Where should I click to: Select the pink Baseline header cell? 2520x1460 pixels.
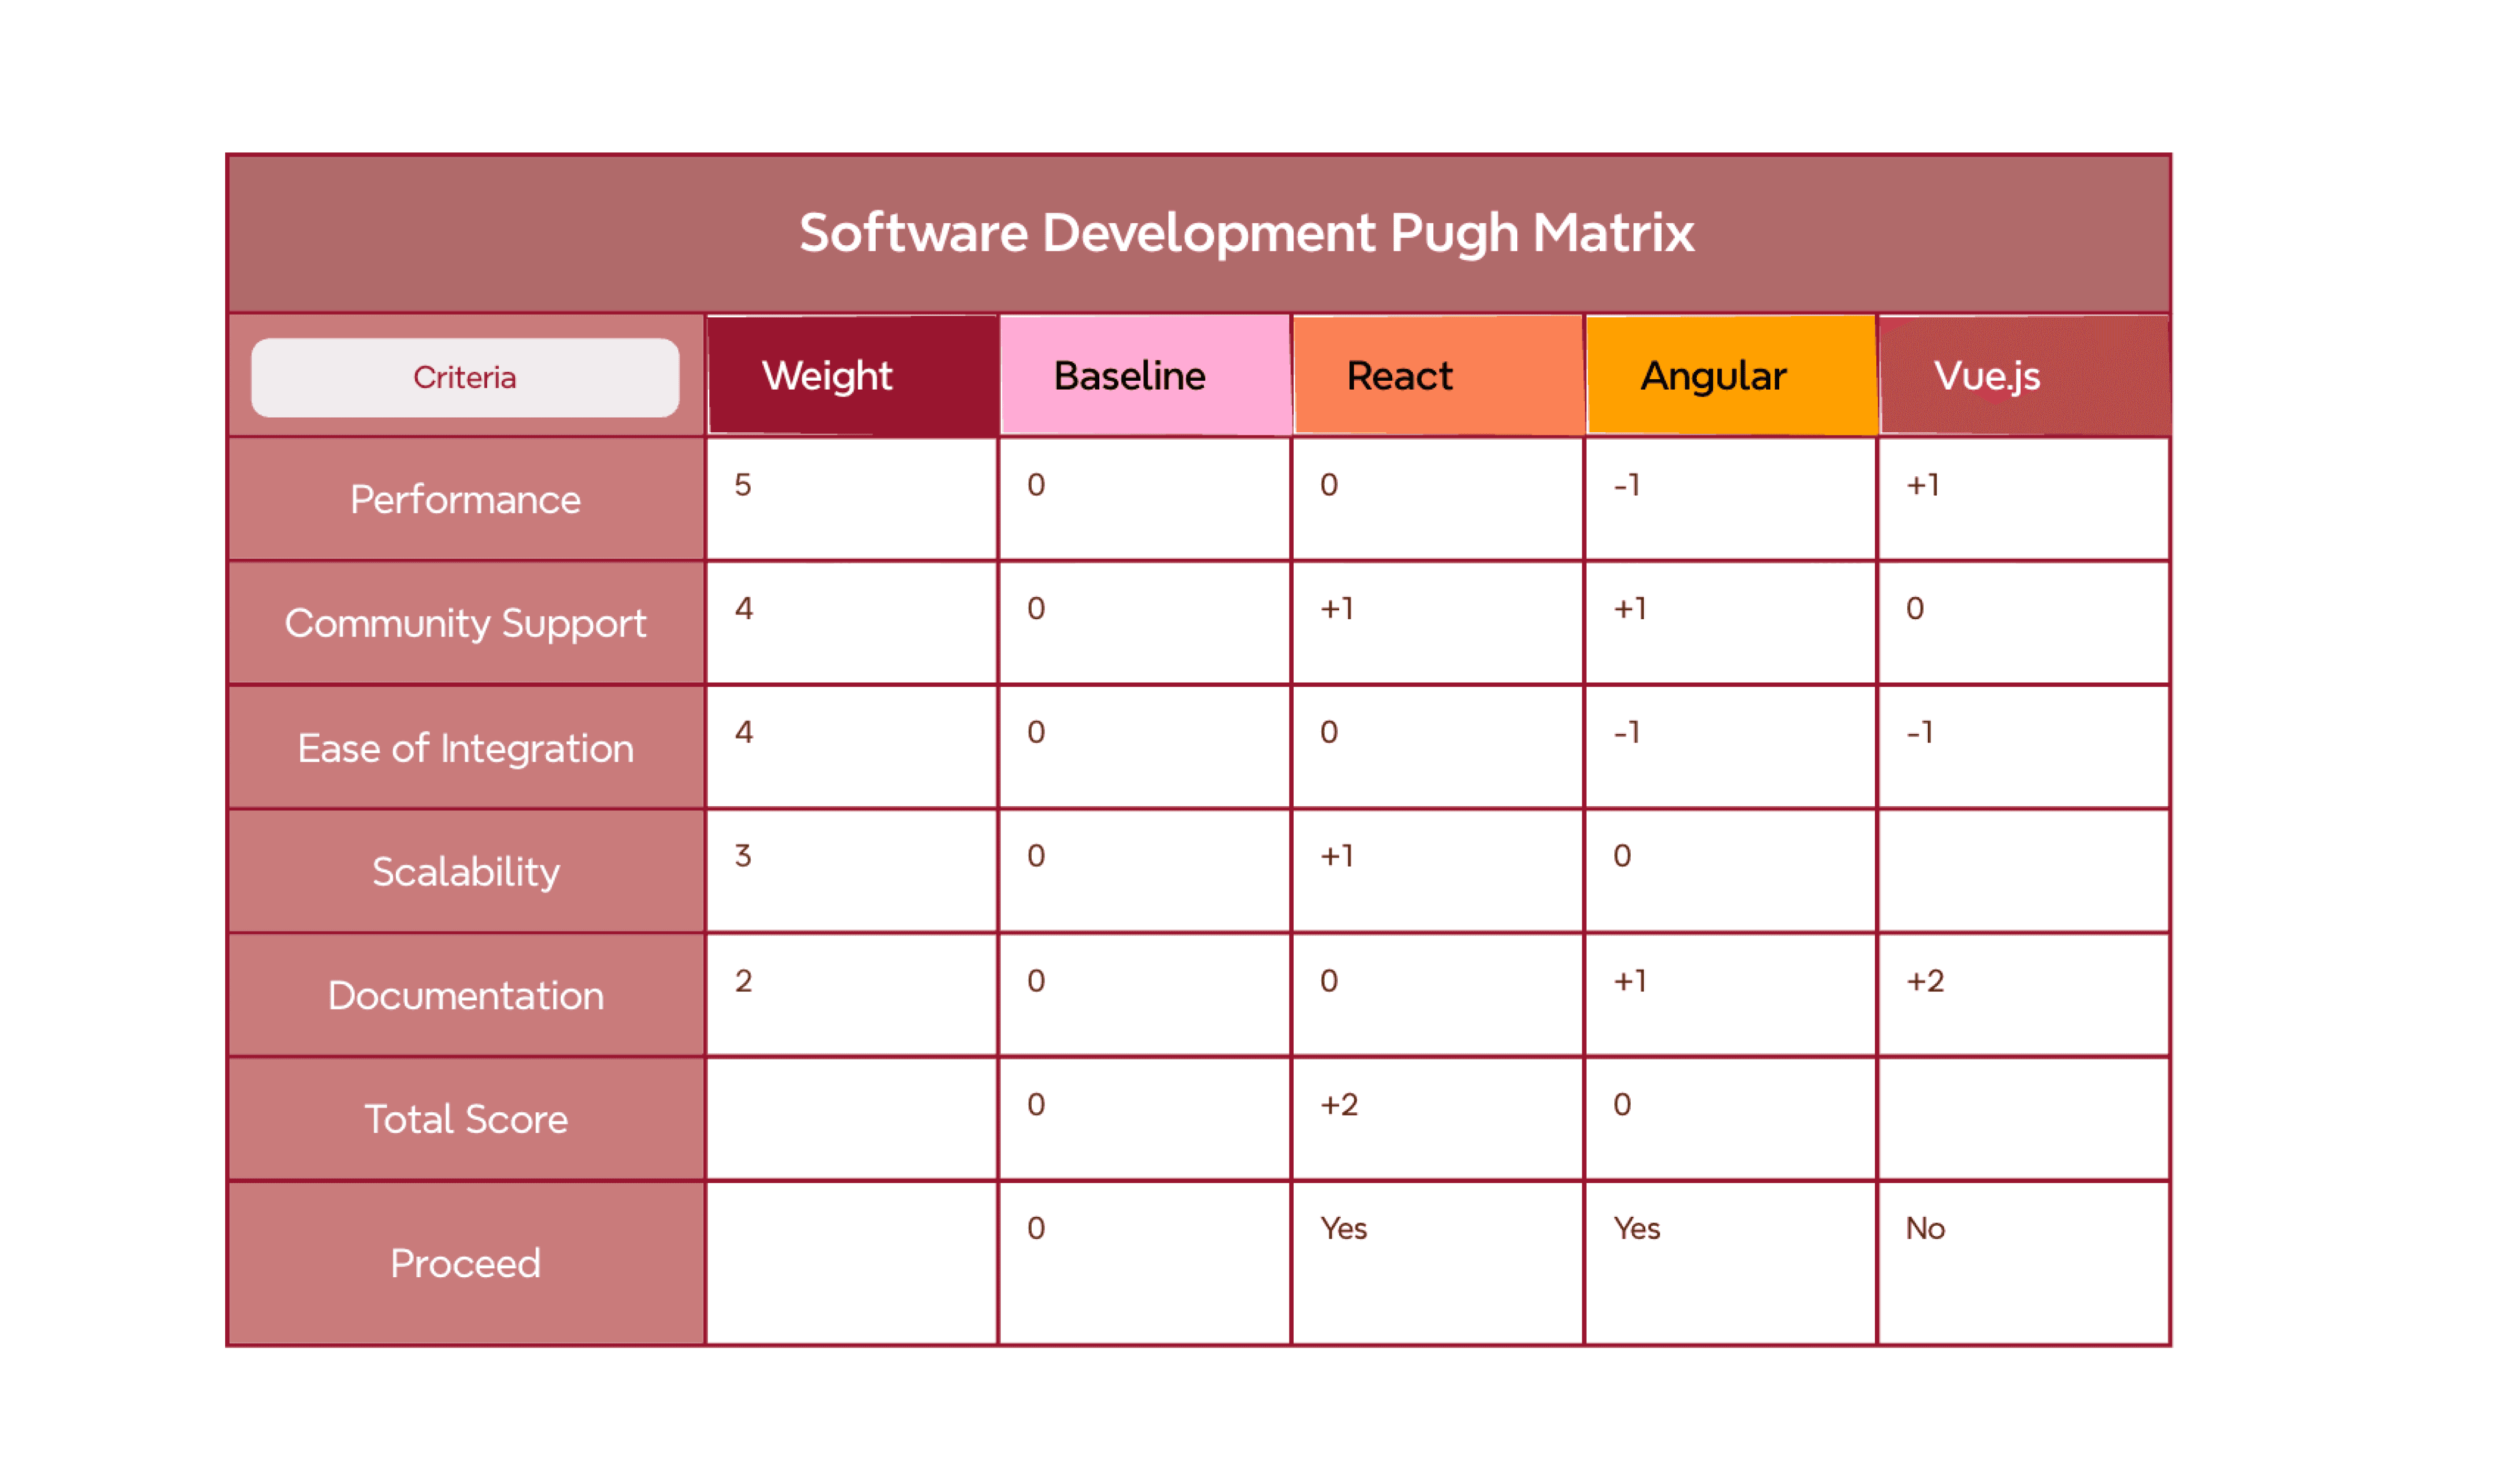click(x=1144, y=376)
